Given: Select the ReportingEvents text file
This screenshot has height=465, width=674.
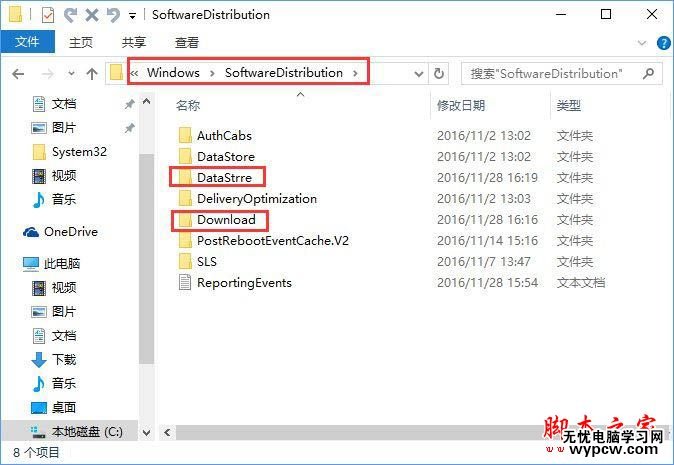Looking at the screenshot, I should tap(245, 283).
